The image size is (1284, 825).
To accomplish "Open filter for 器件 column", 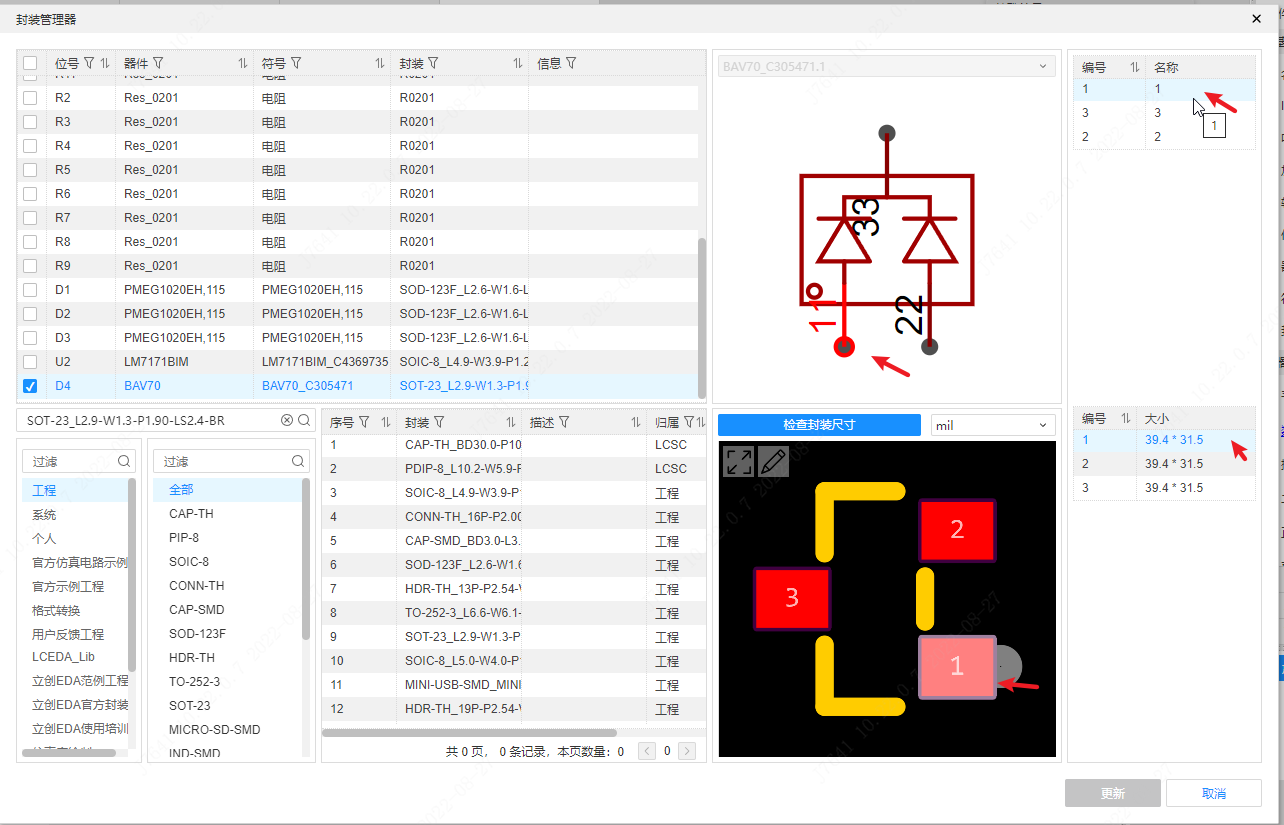I will (x=158, y=63).
